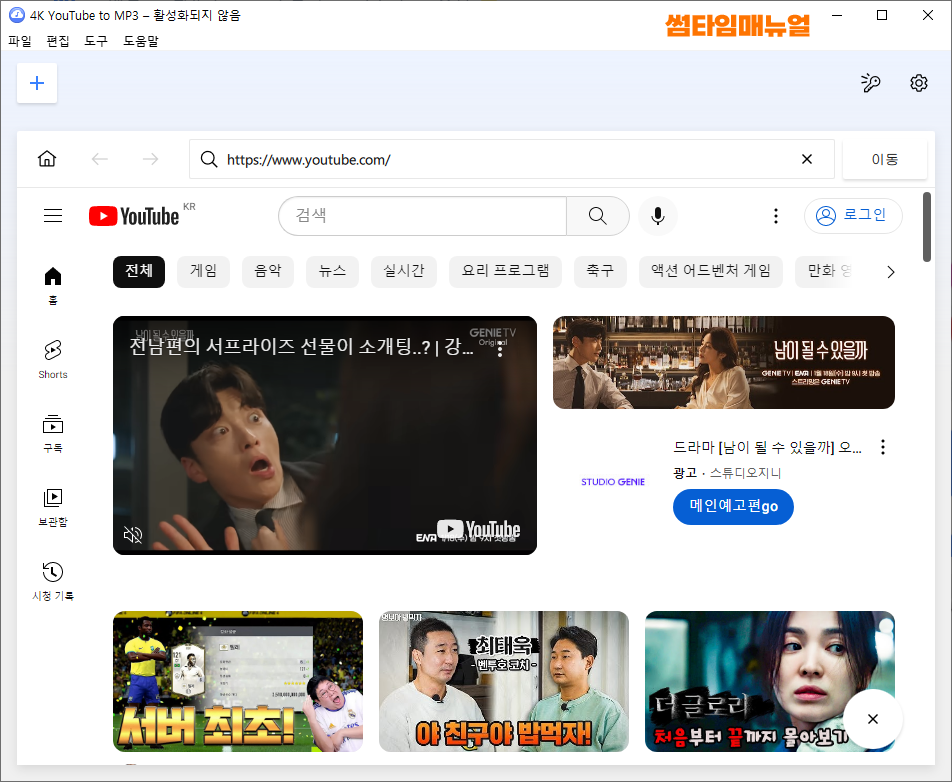
Task: Click the featured video title 전남편의 서프라이즈 선물이
Action: (x=301, y=347)
